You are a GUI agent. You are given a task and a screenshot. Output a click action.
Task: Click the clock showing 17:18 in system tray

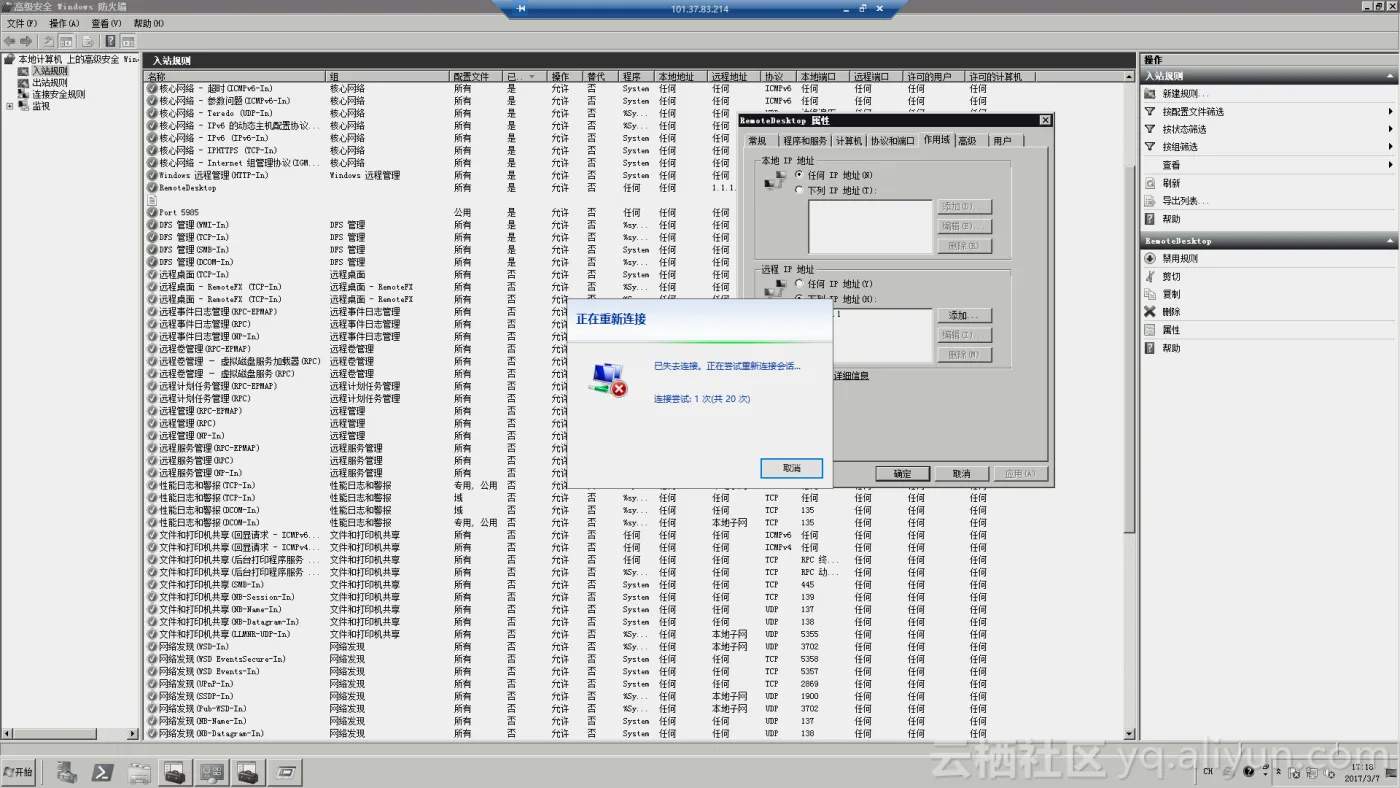(1361, 767)
